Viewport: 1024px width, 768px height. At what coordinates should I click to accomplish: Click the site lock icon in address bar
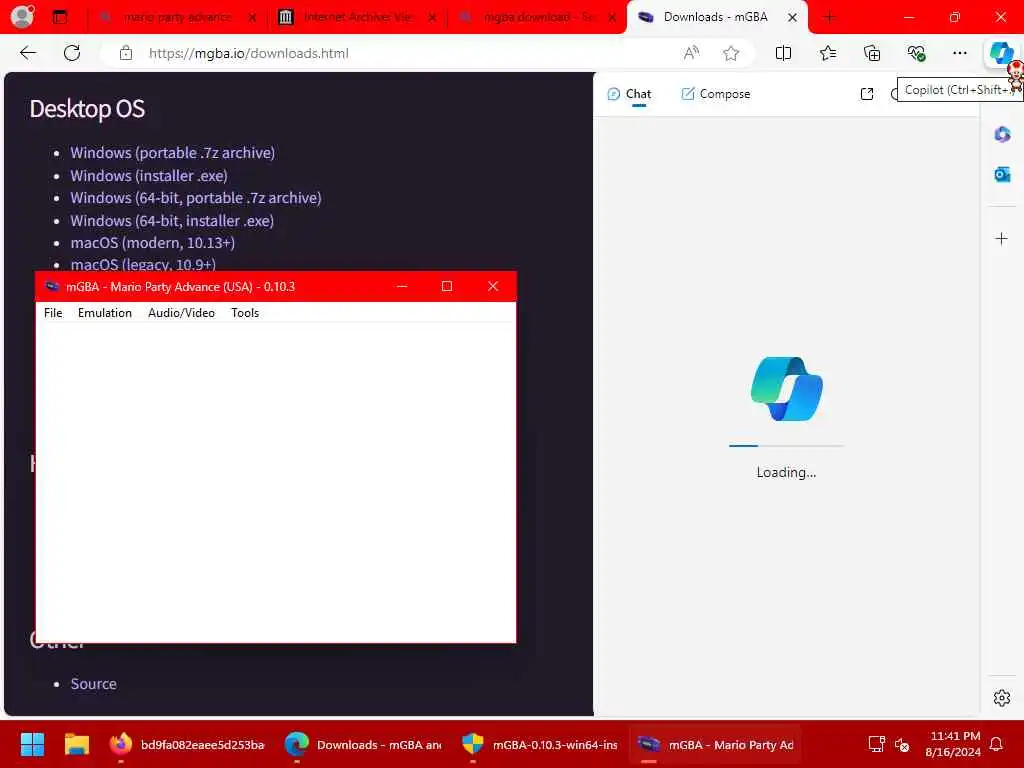pyautogui.click(x=125, y=54)
